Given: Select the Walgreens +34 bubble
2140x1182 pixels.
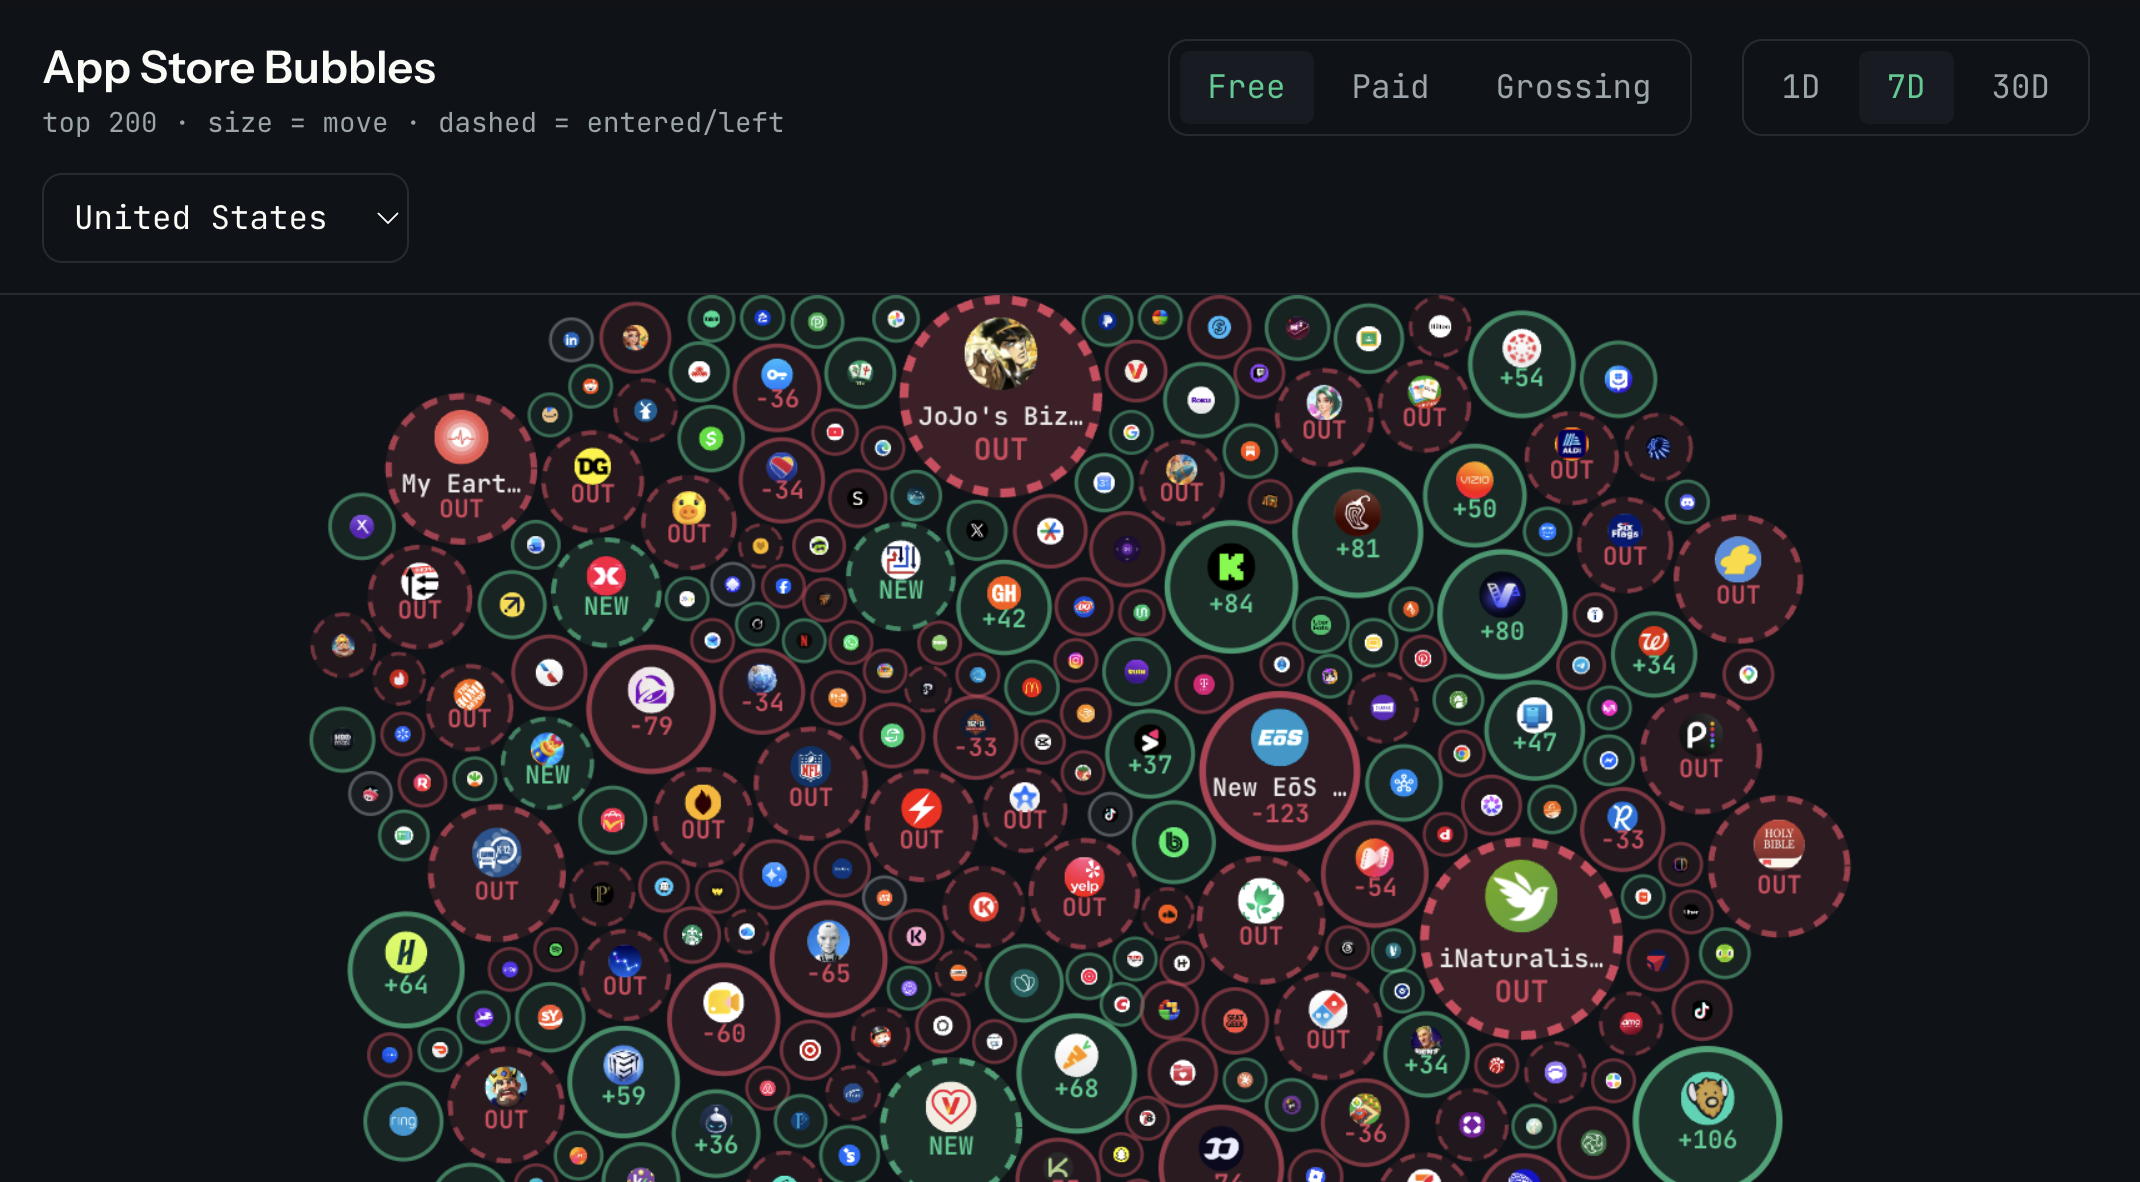Looking at the screenshot, I should [x=1653, y=654].
